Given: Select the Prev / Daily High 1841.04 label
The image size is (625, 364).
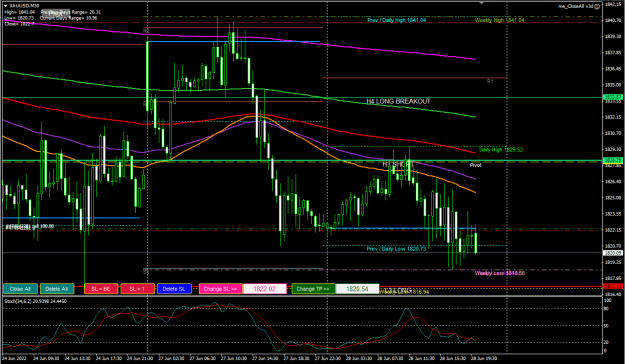Looking at the screenshot, I should point(397,20).
